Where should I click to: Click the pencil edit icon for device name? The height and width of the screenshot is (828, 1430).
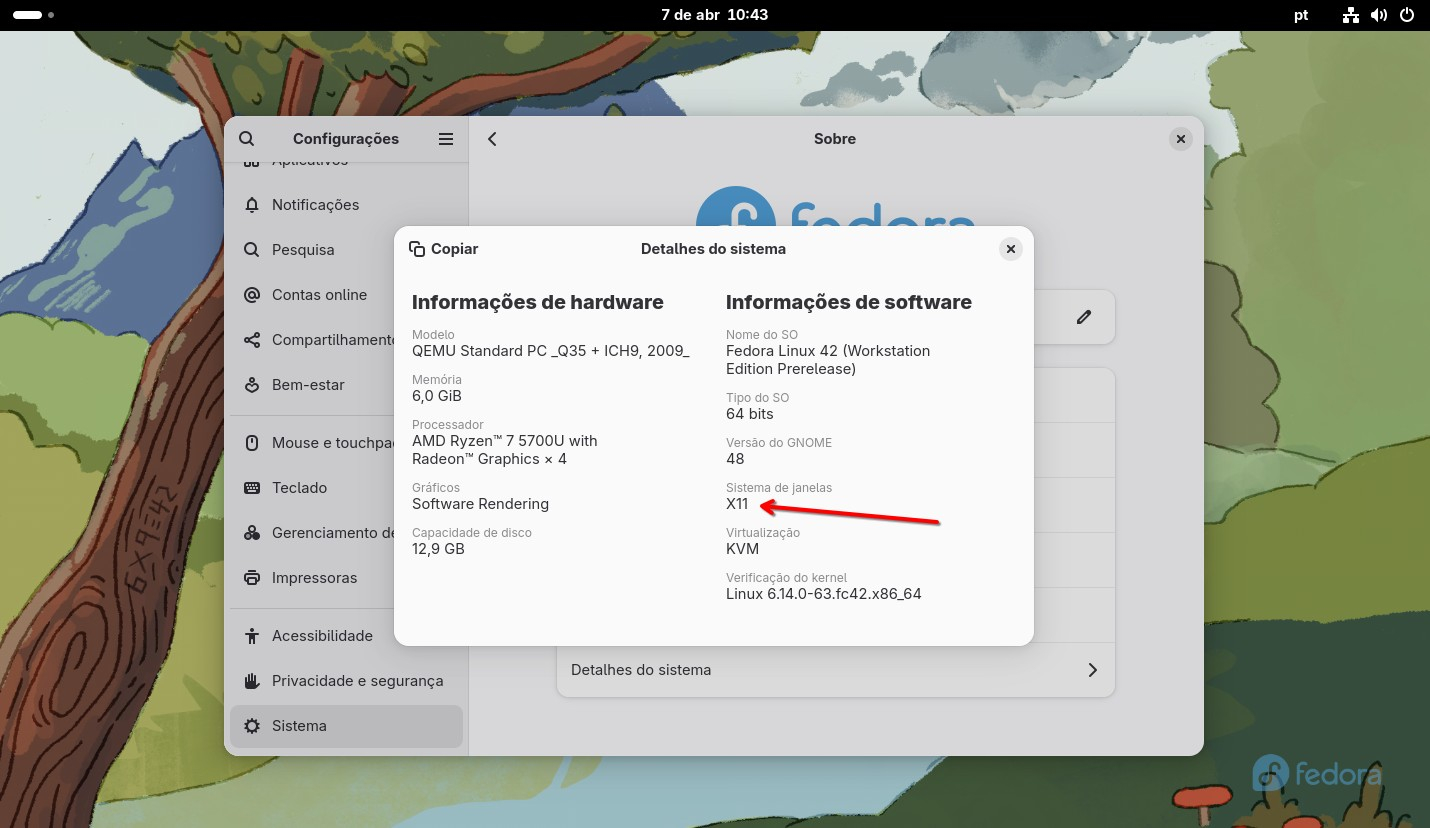click(x=1083, y=317)
